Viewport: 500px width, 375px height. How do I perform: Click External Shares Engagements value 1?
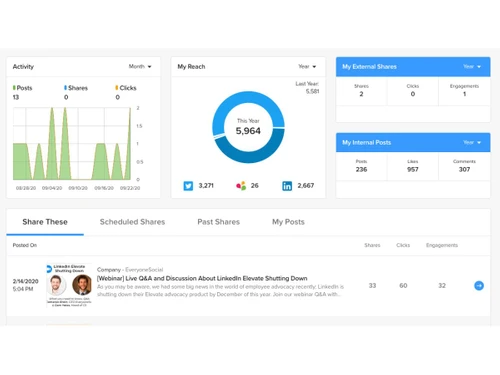click(x=464, y=94)
